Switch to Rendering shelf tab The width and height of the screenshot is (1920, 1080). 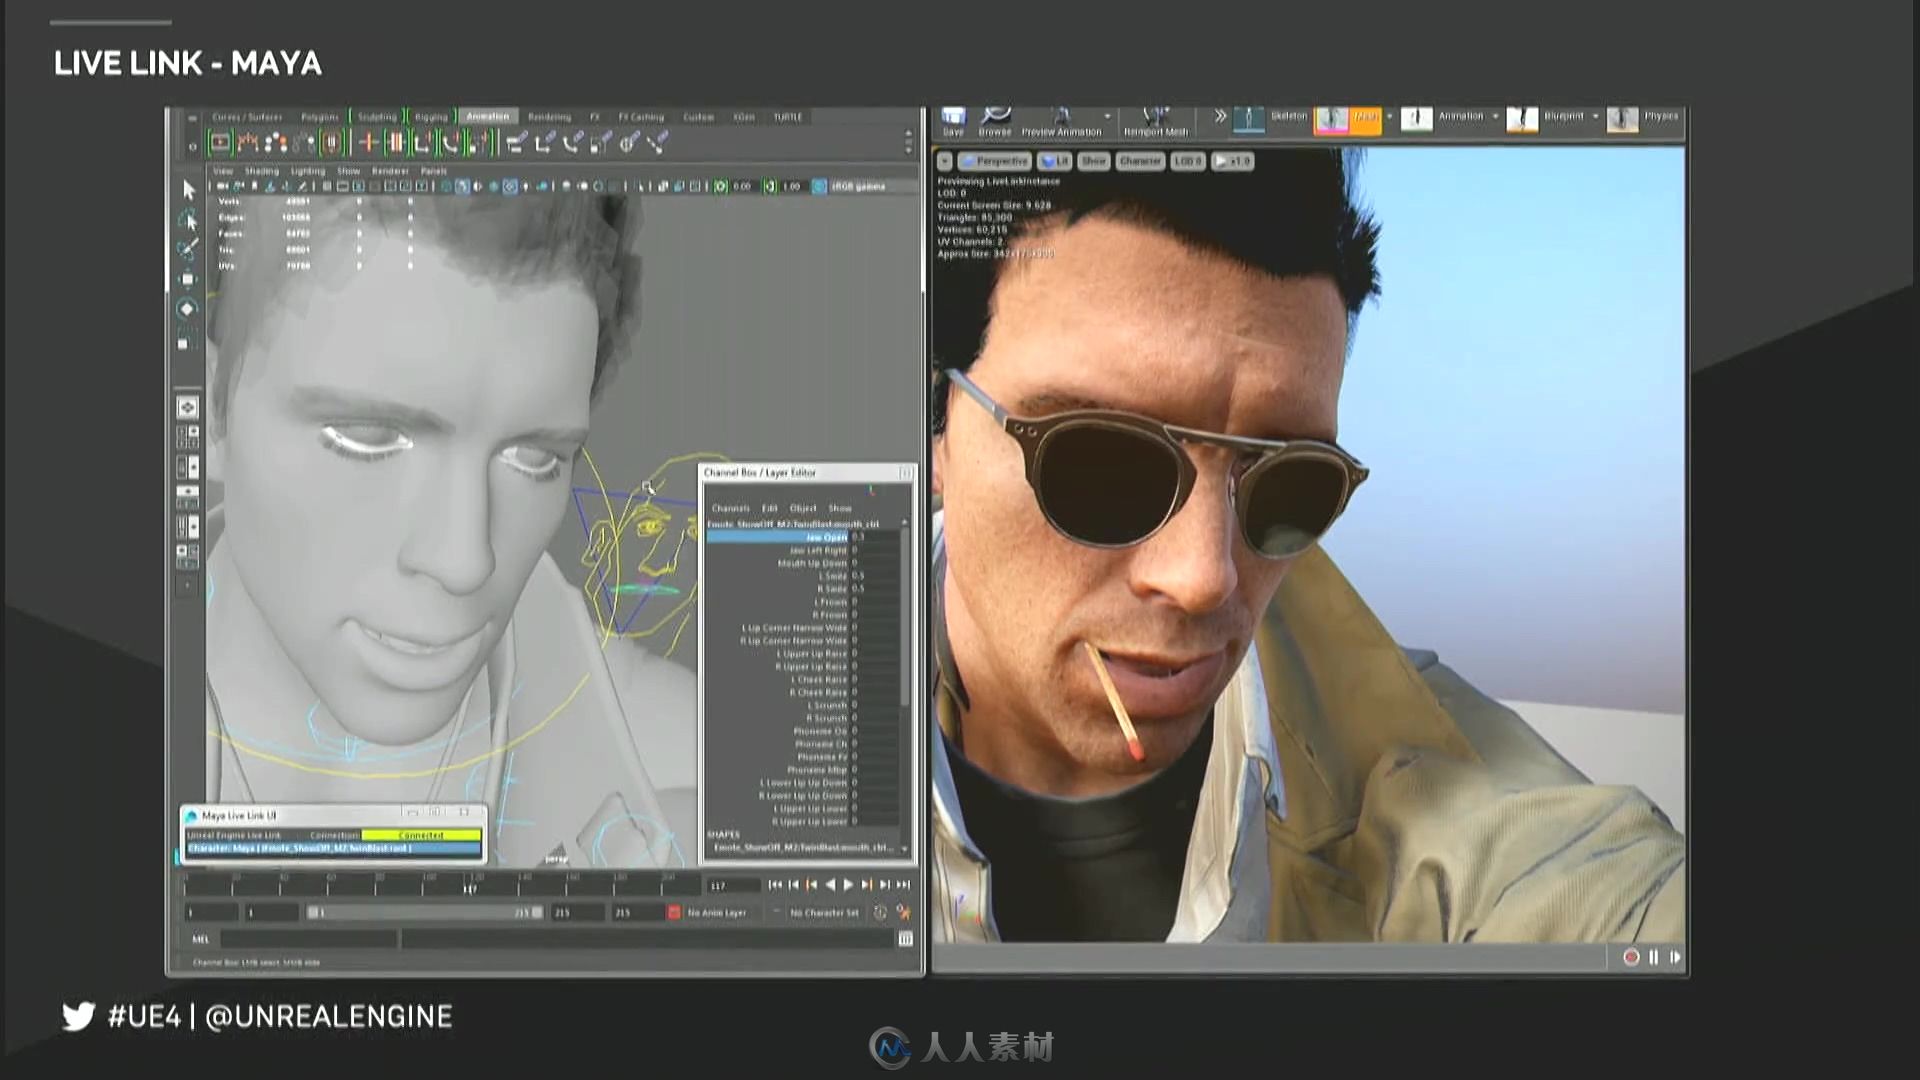pos(549,117)
